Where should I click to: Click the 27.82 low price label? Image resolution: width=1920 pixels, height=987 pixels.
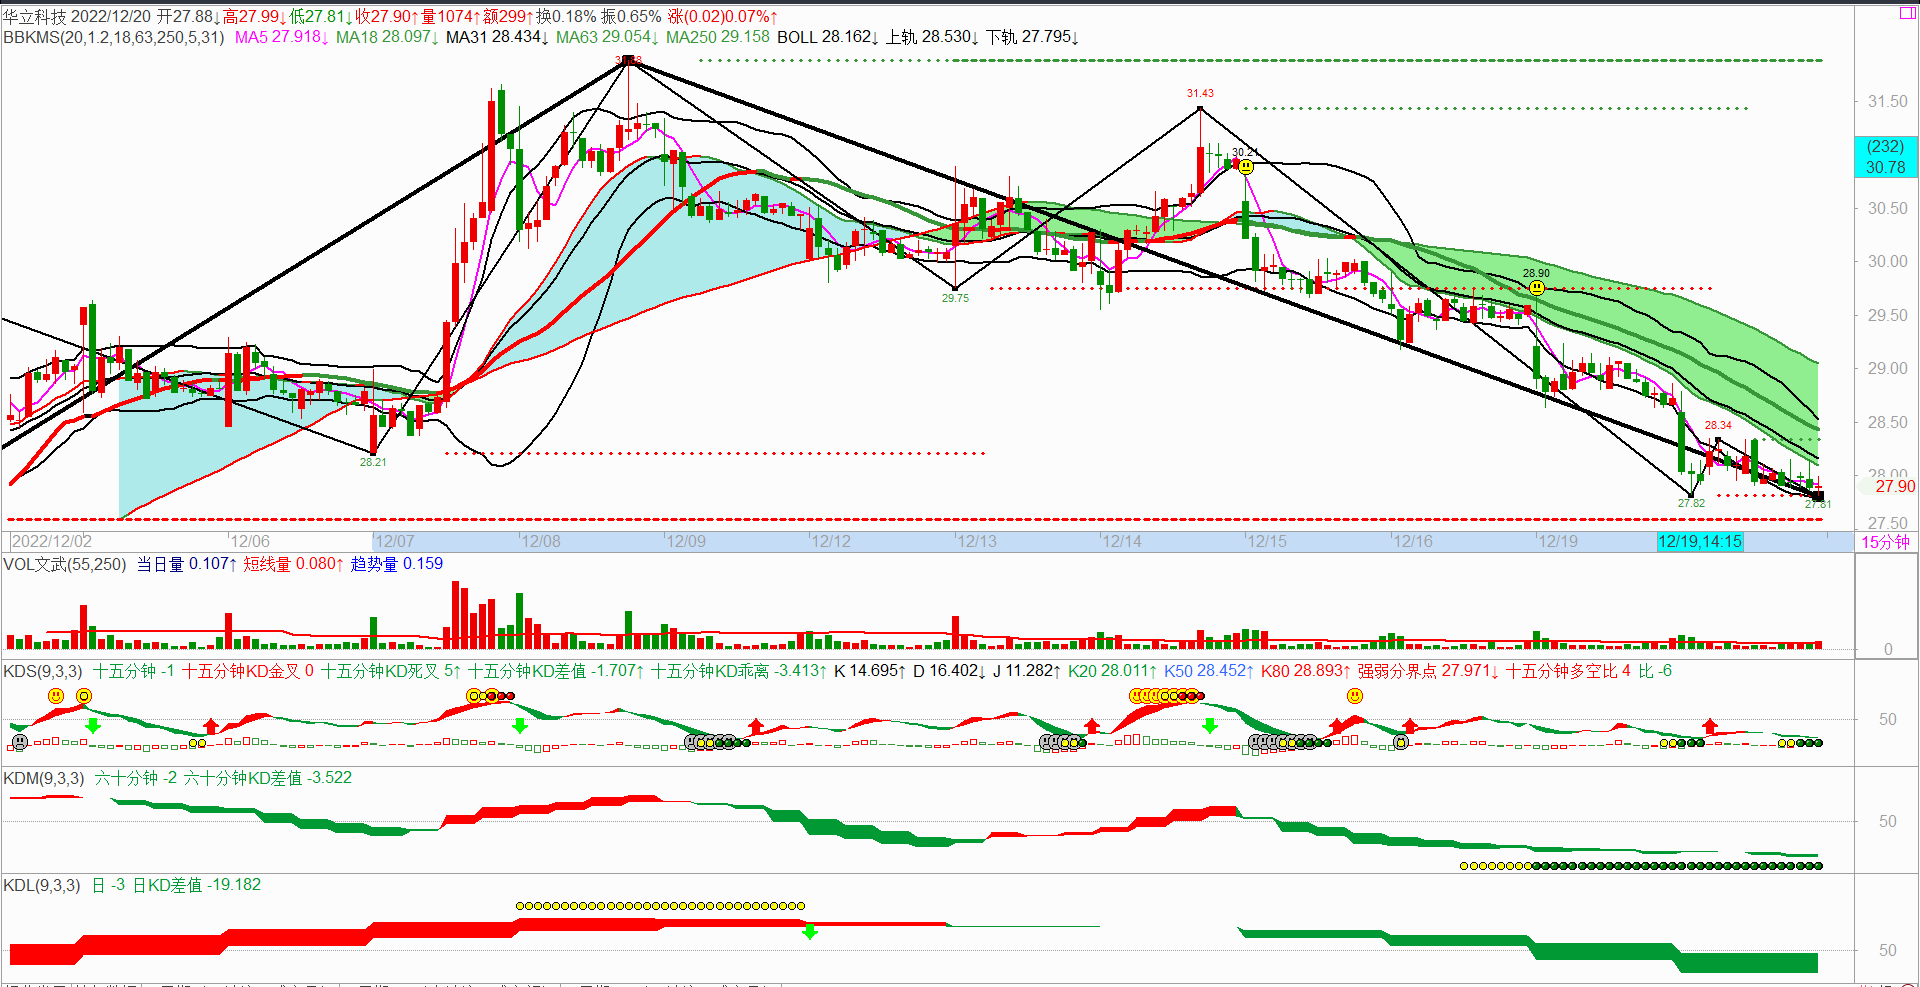tap(1691, 503)
